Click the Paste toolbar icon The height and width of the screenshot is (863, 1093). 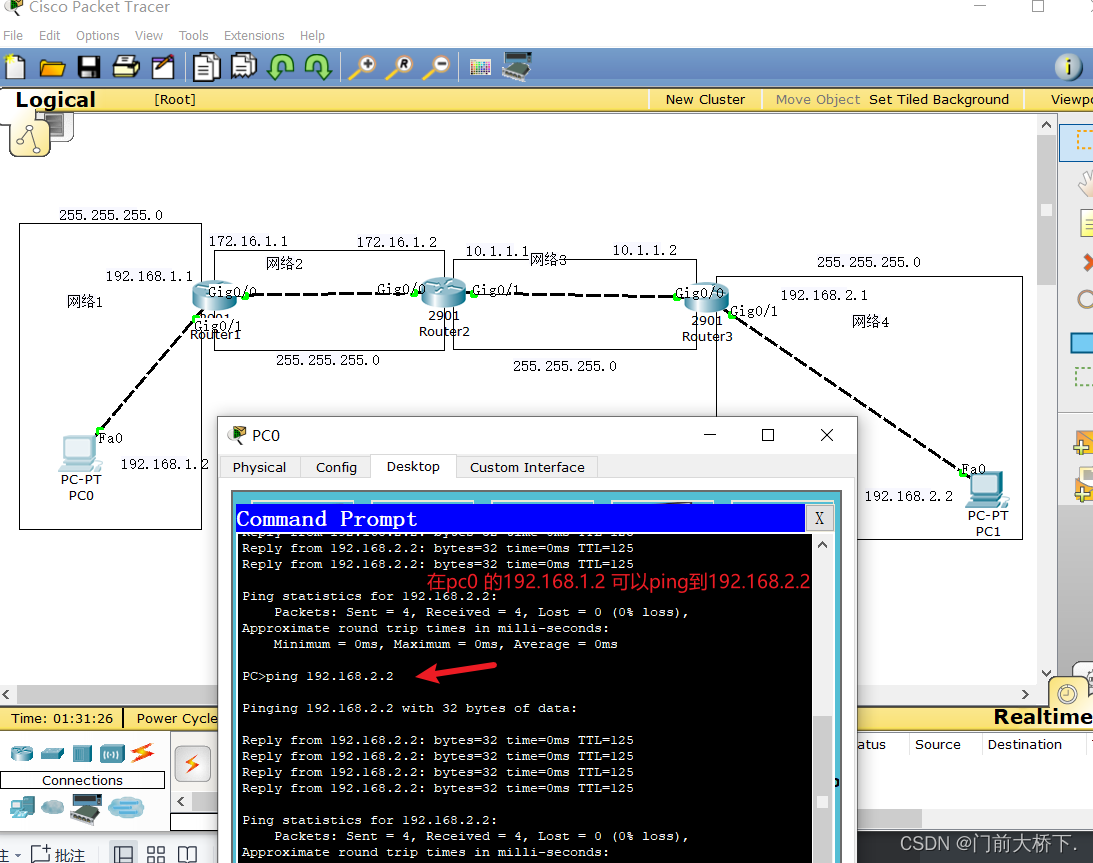(x=244, y=67)
